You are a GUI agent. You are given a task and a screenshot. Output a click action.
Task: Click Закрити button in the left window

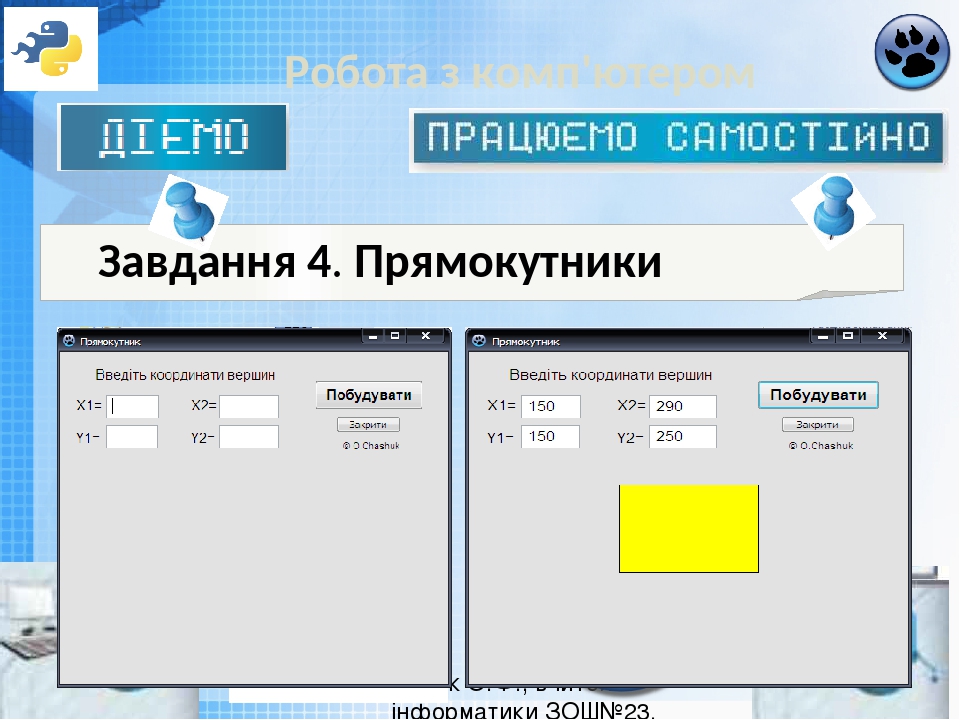tap(368, 425)
